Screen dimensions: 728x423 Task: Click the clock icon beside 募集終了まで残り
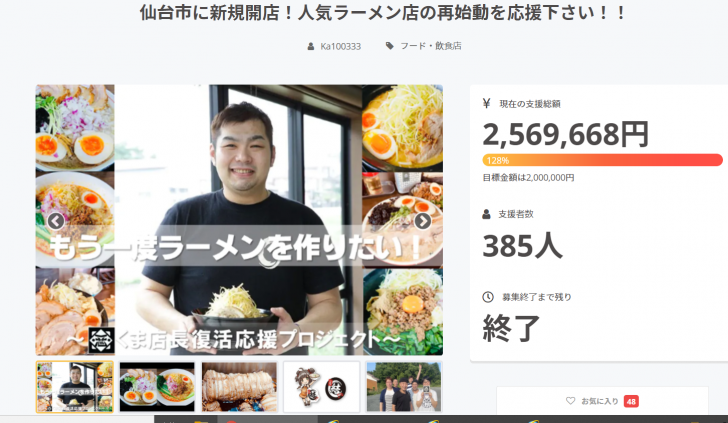(x=488, y=297)
